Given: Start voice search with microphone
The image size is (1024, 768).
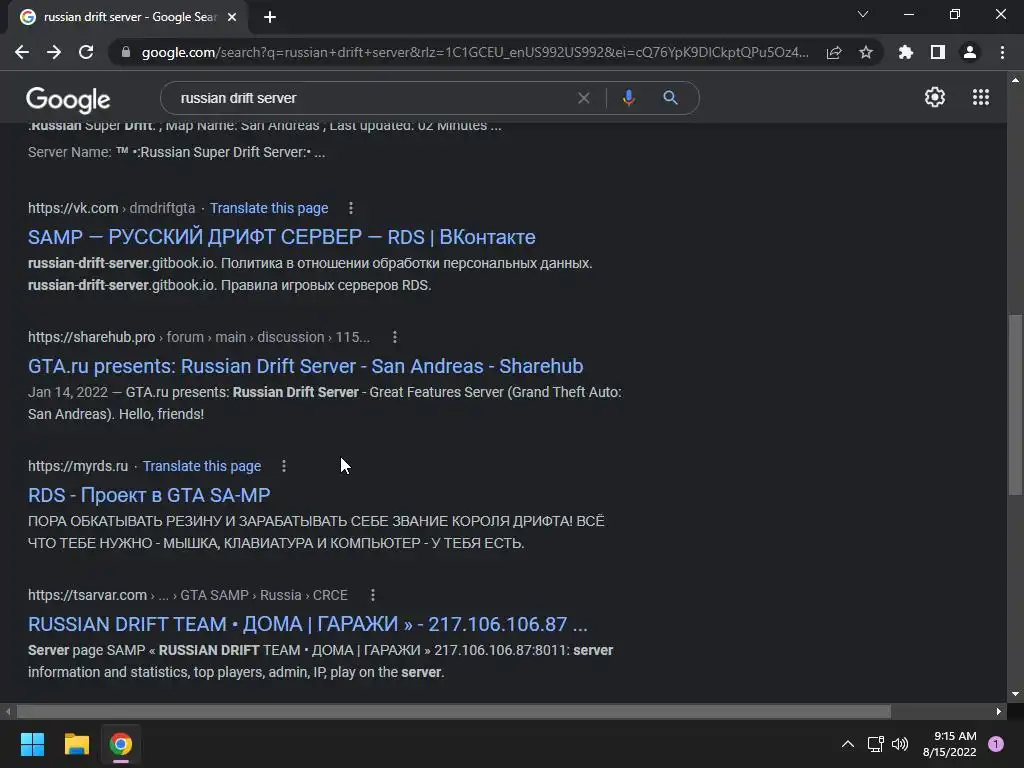Looking at the screenshot, I should click(628, 98).
